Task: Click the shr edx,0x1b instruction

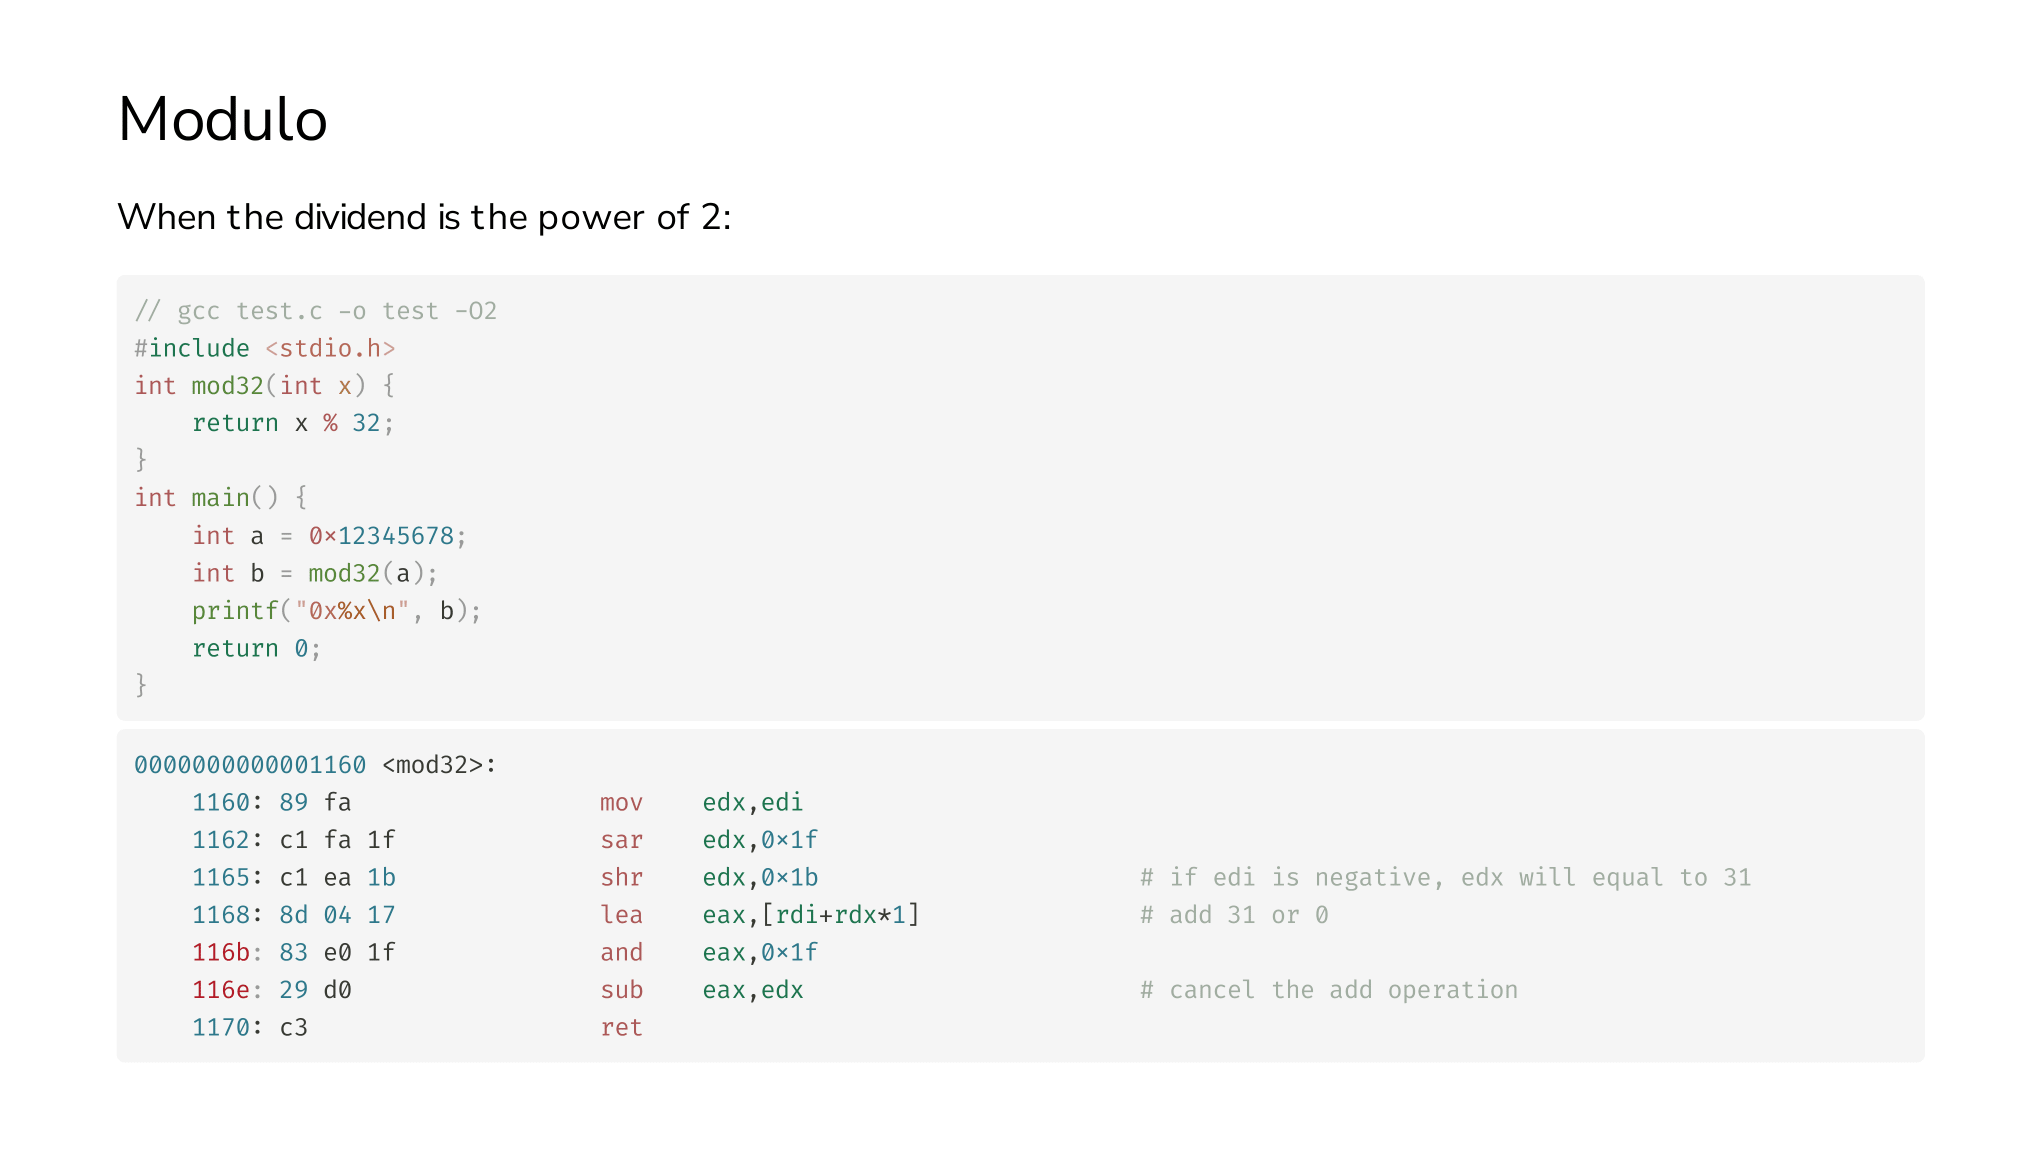Action: [709, 877]
